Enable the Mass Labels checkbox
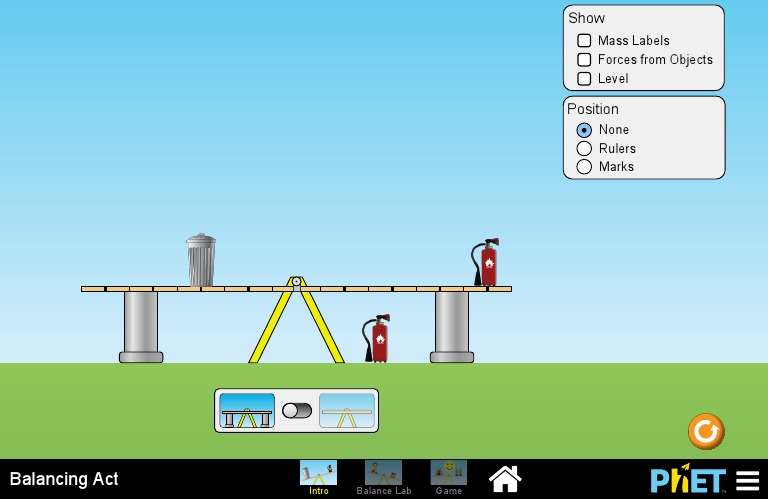The image size is (768, 499). click(584, 40)
